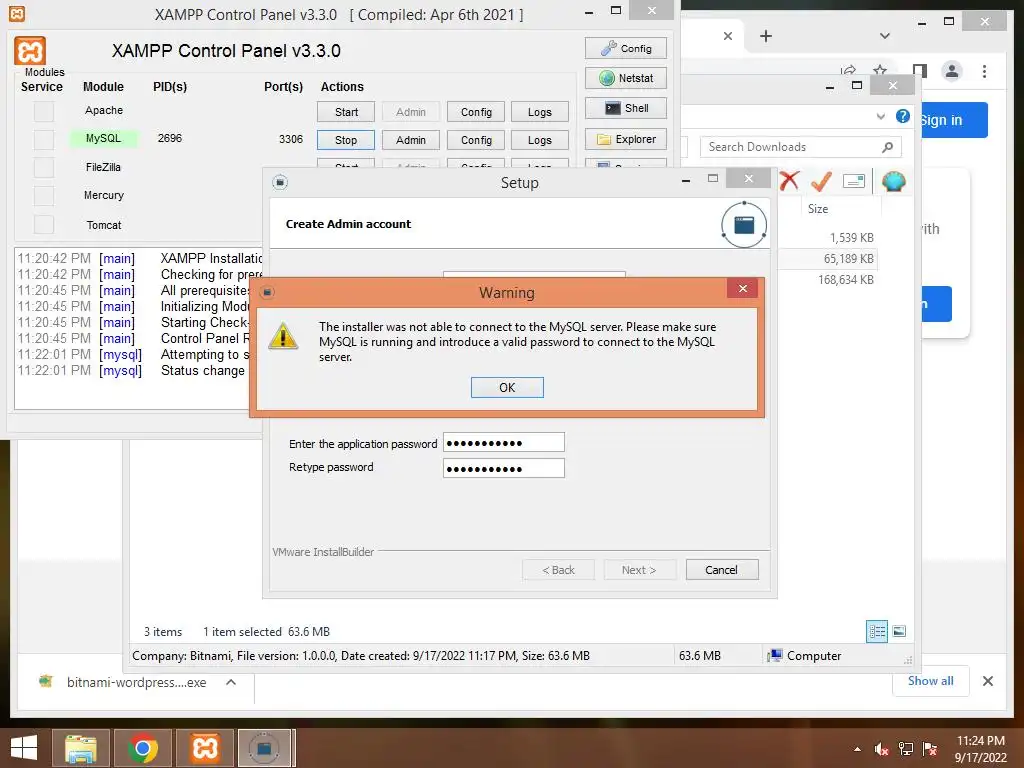Expand the Explorer ribbon chevron
The image size is (1024, 768).
881,116
